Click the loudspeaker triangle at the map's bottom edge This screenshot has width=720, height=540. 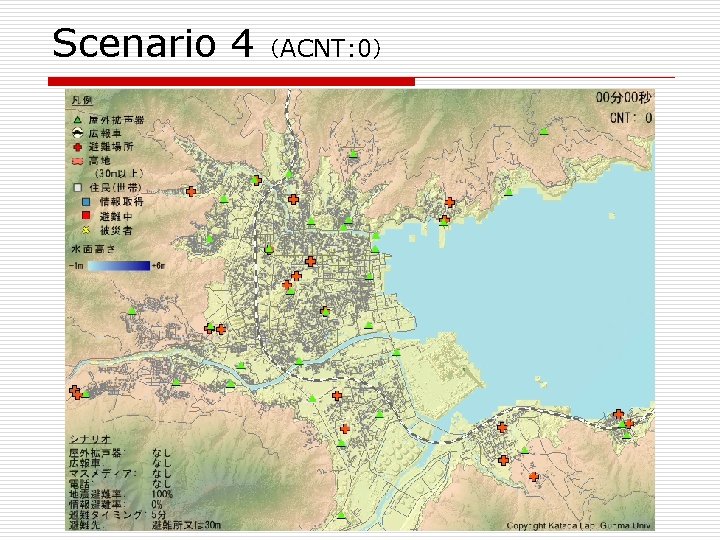(341, 515)
